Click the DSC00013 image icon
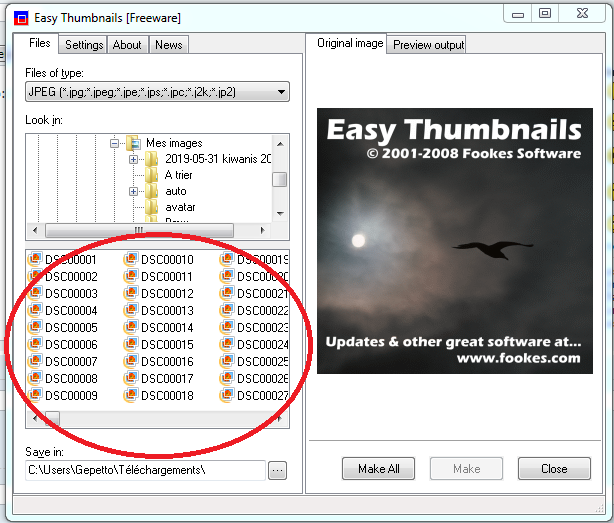This screenshot has width=614, height=523. 130,310
